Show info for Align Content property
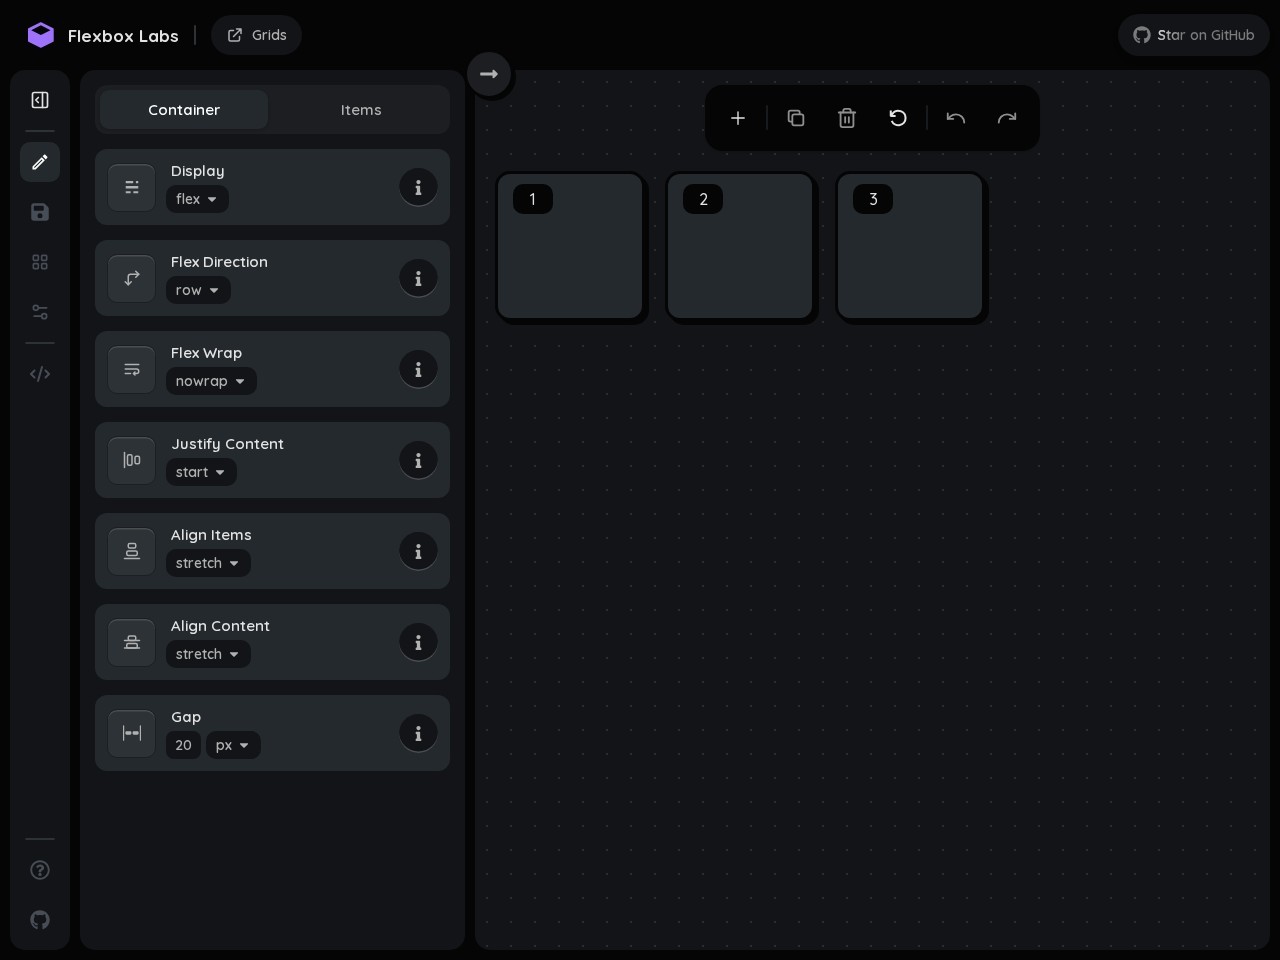1280x960 pixels. click(418, 642)
